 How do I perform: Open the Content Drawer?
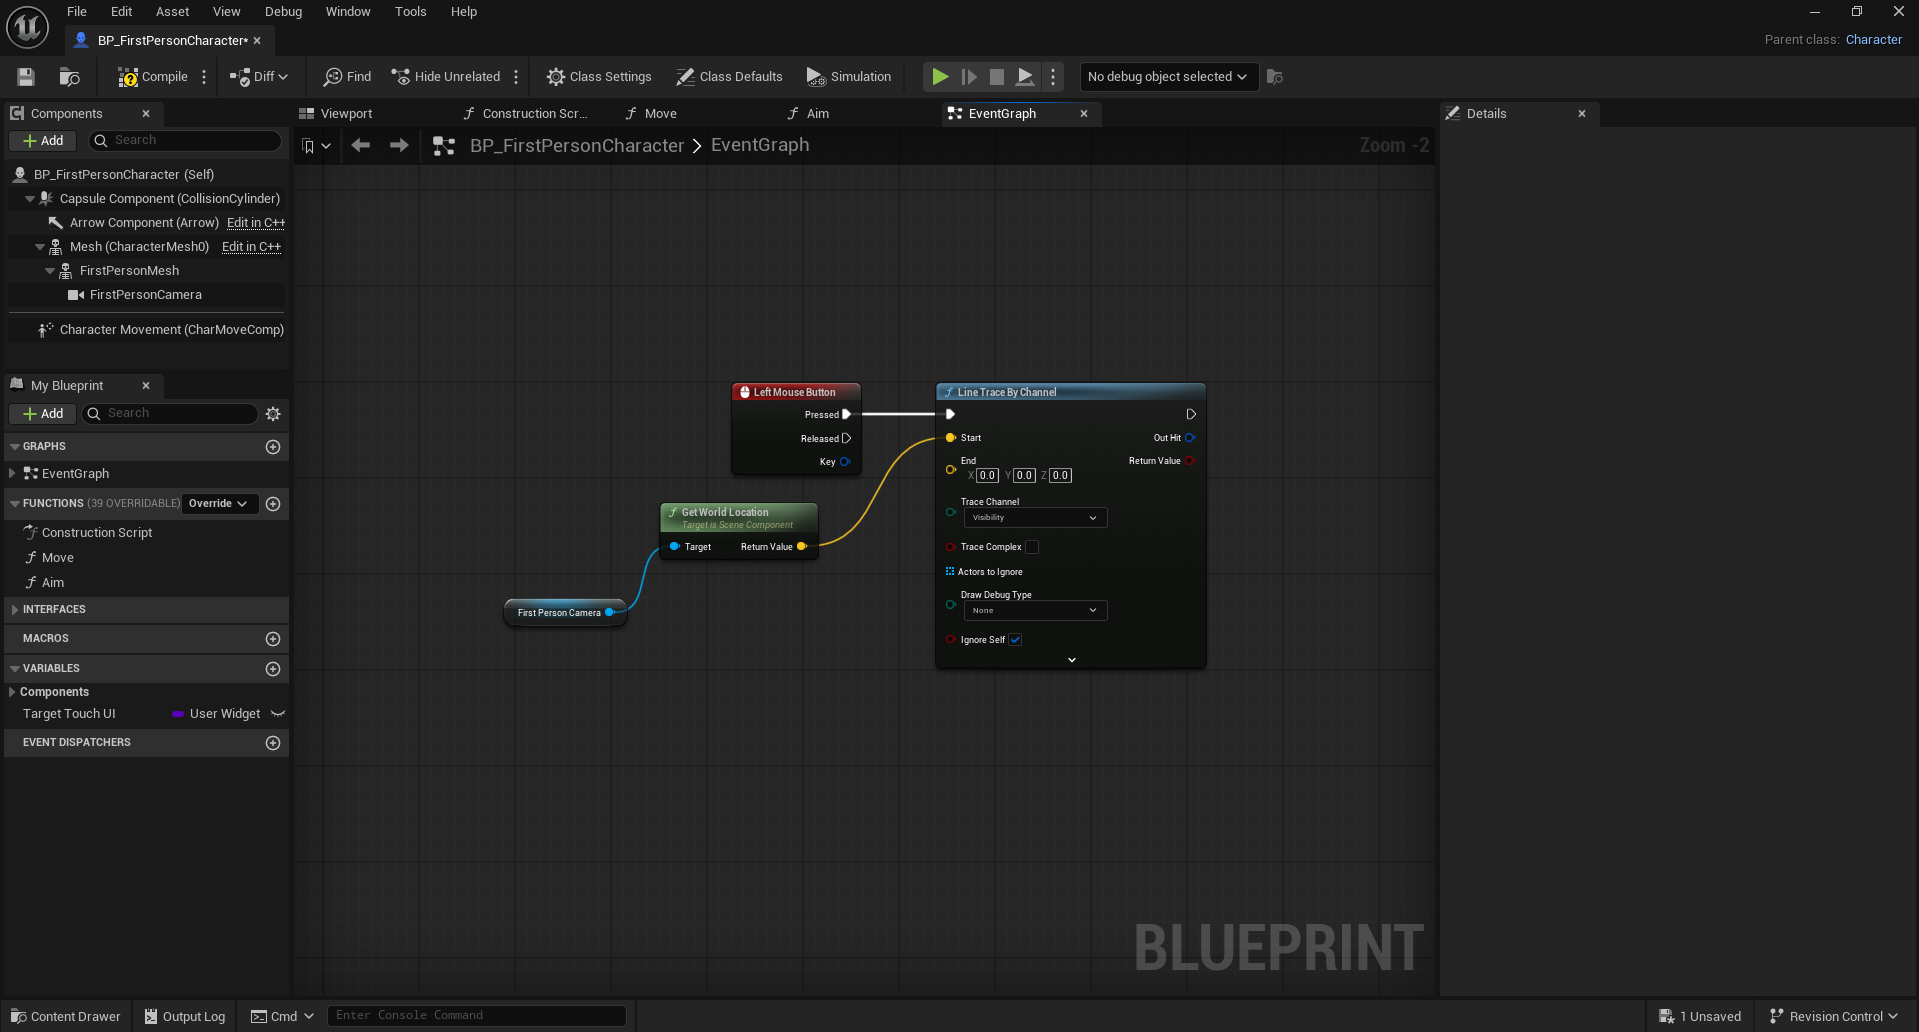point(65,1016)
